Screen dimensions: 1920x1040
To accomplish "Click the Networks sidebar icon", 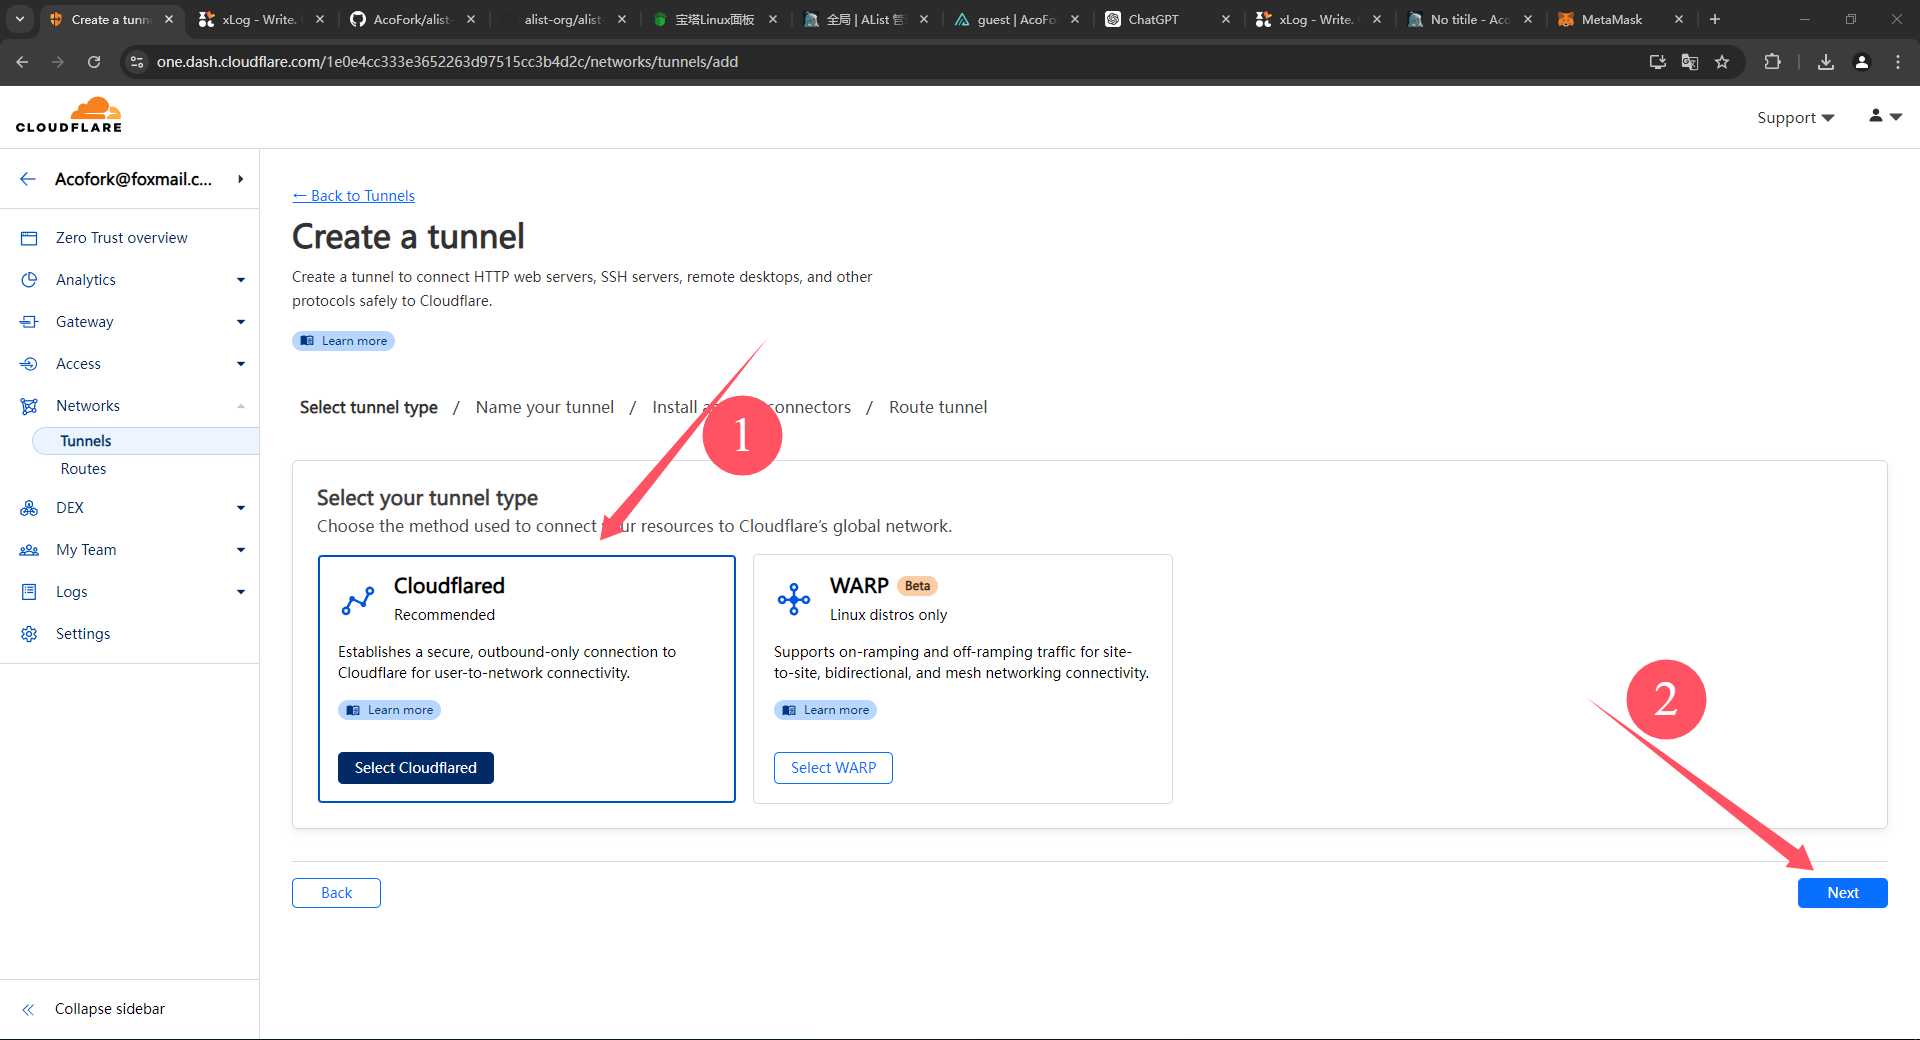I will (29, 406).
